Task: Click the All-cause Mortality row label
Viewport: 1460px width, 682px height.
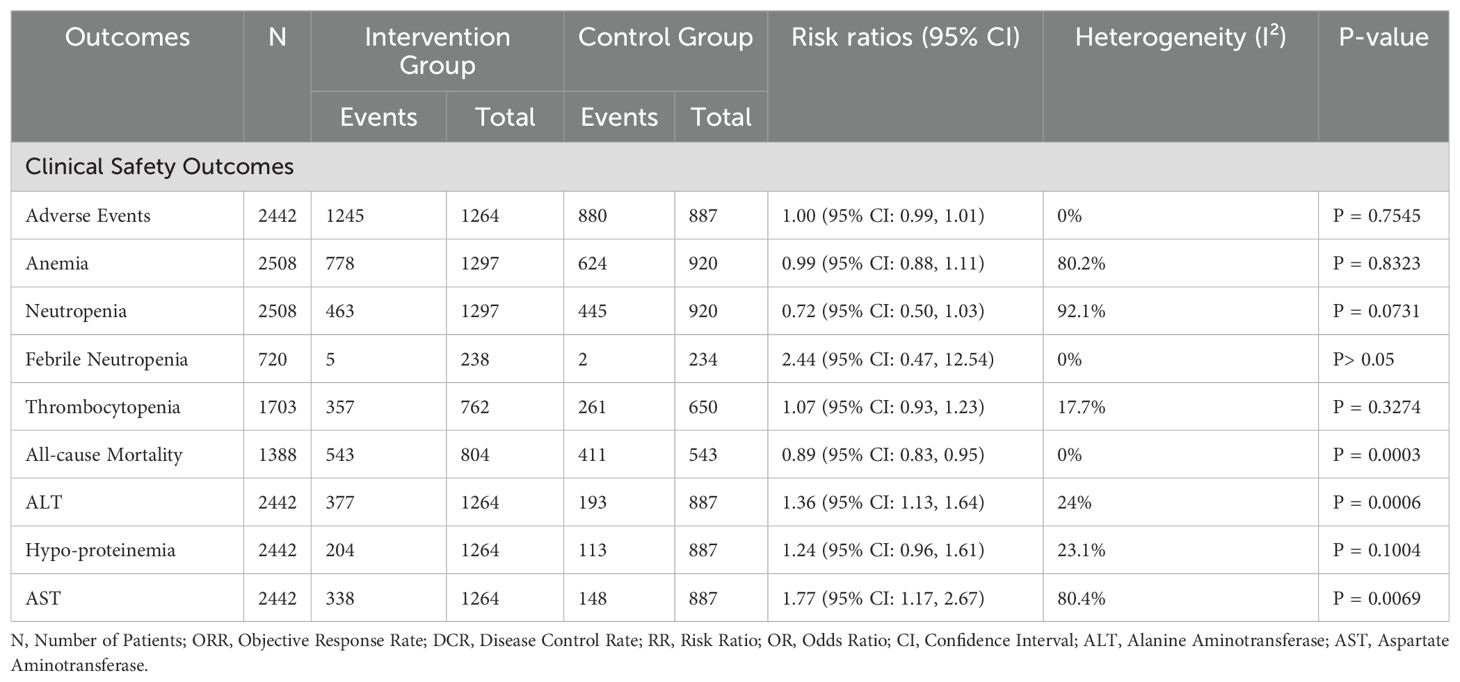Action: point(104,455)
